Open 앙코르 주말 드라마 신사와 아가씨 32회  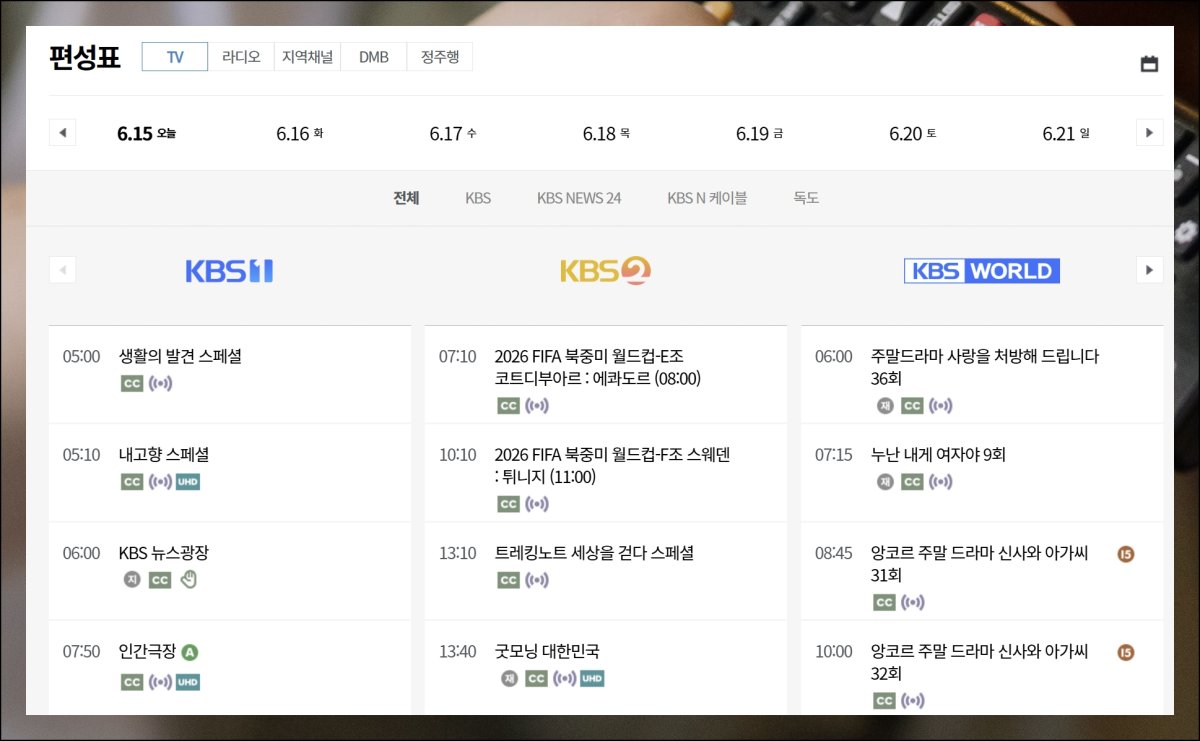point(979,662)
